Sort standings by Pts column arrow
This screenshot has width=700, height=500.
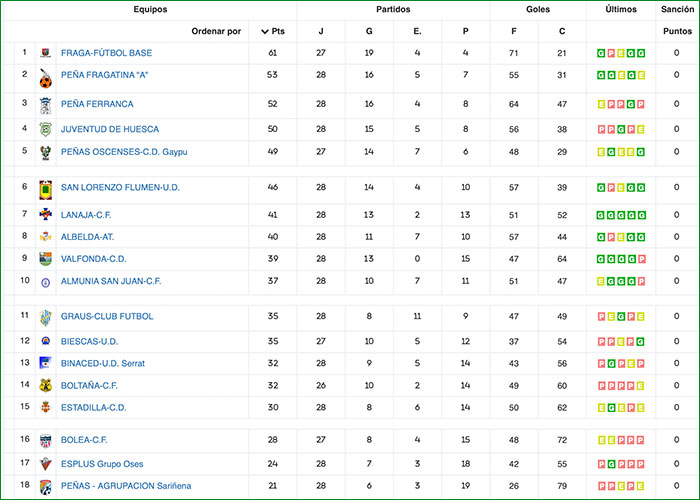[271, 31]
